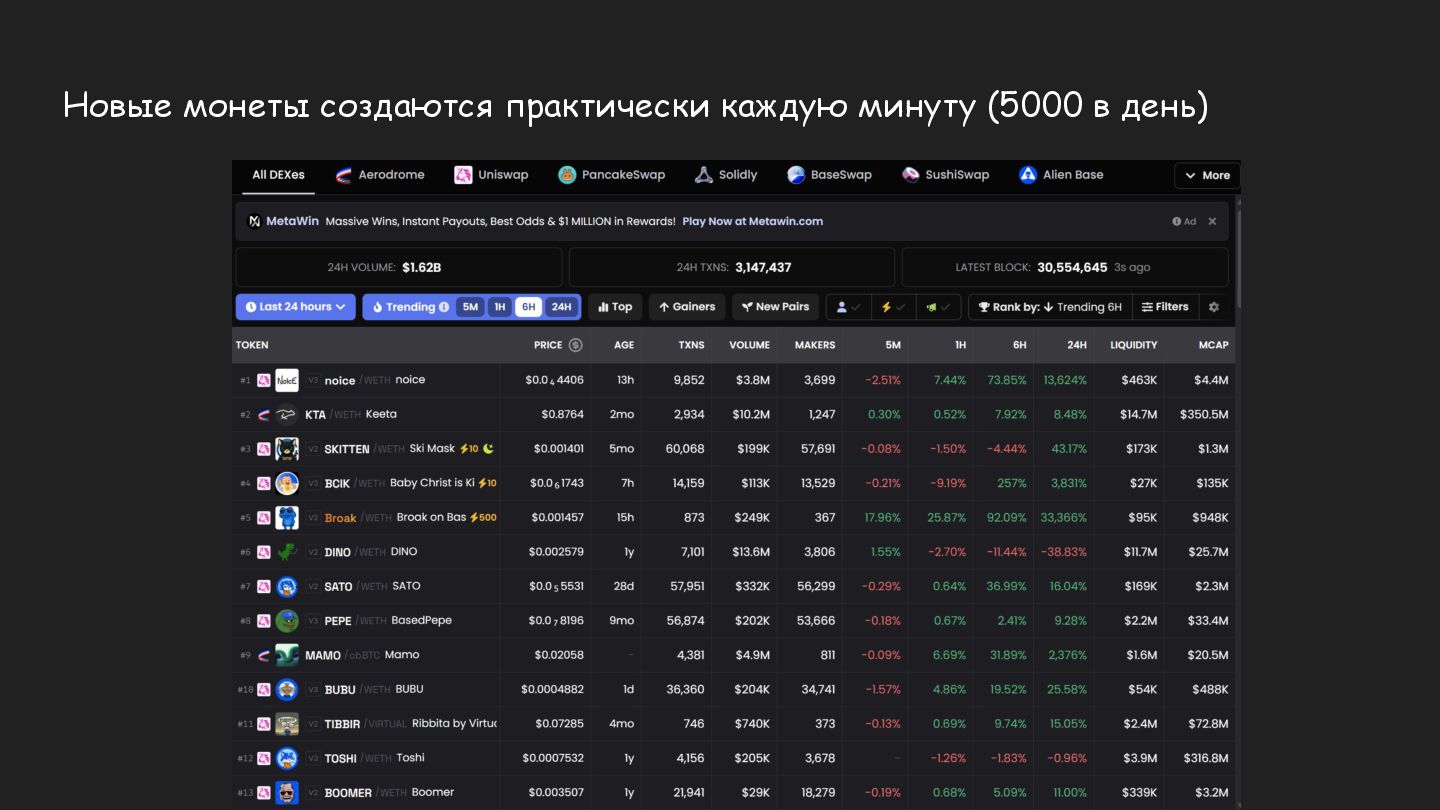Click the boost 500 badge on Broak
The image size is (1440, 810).
[x=482, y=518]
